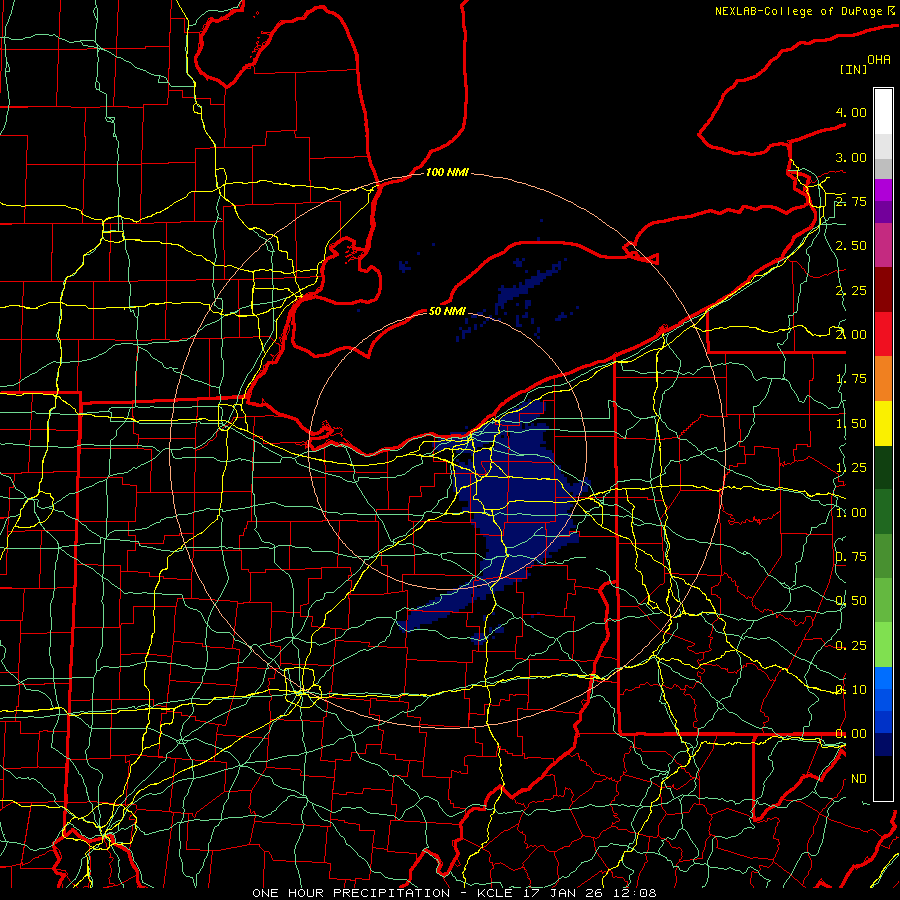900x900 pixels.
Task: Click the 50 NMI range ring label
Action: 447,311
